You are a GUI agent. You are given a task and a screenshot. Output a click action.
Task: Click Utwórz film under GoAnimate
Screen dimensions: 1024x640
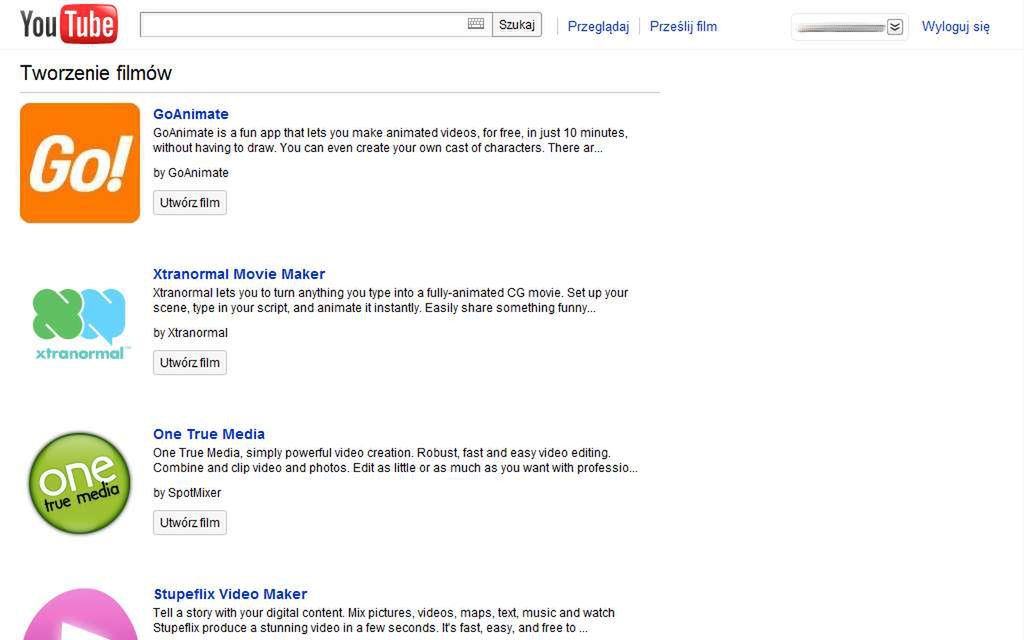coord(189,202)
